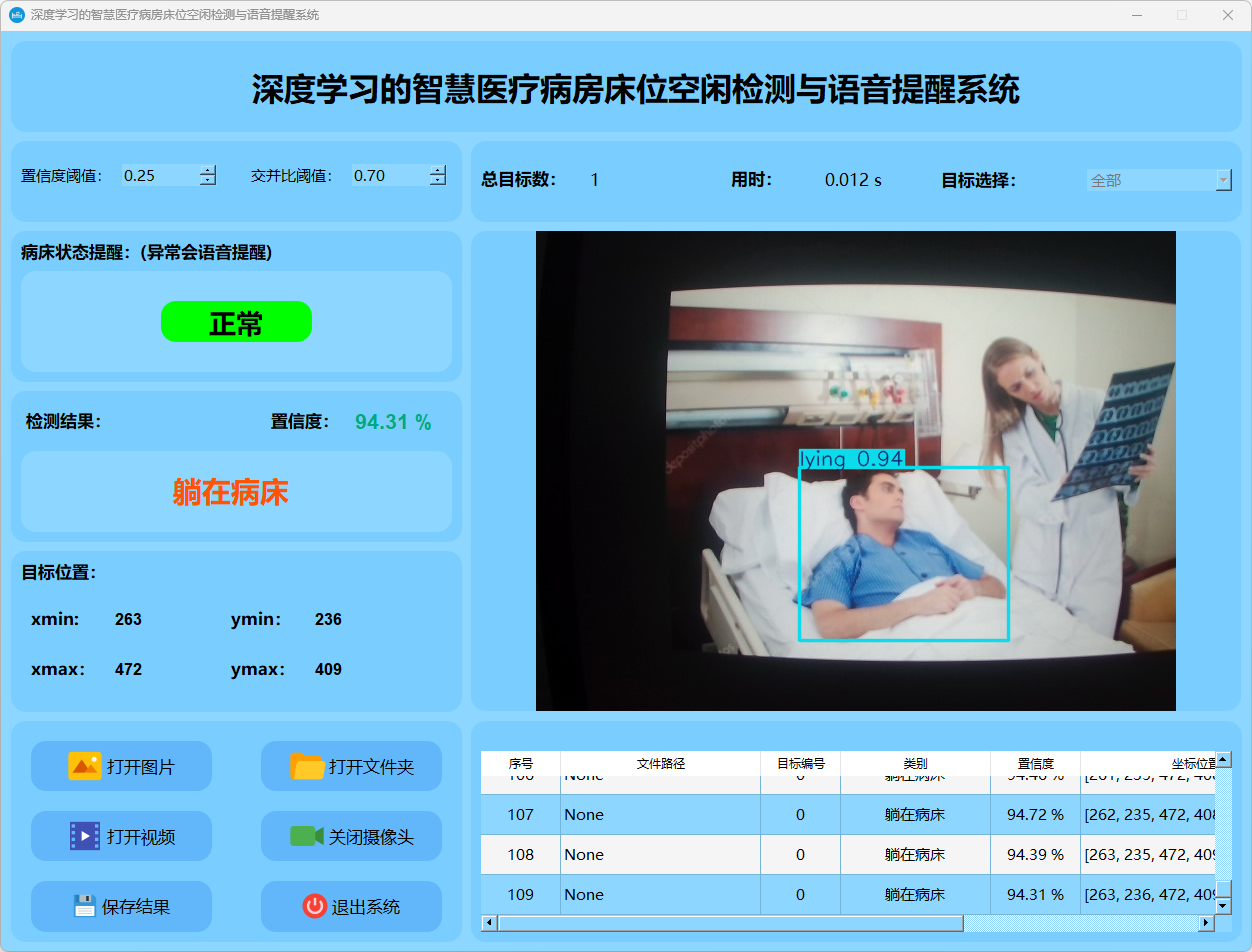Click the lying 0.94 detection box in image
This screenshot has width=1252, height=952.
tap(903, 553)
